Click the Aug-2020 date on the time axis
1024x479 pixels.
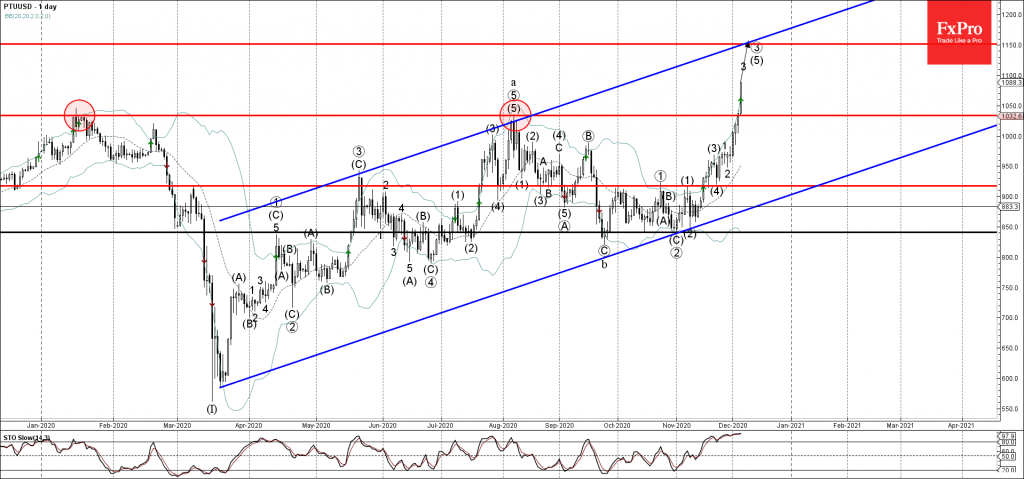[x=502, y=424]
